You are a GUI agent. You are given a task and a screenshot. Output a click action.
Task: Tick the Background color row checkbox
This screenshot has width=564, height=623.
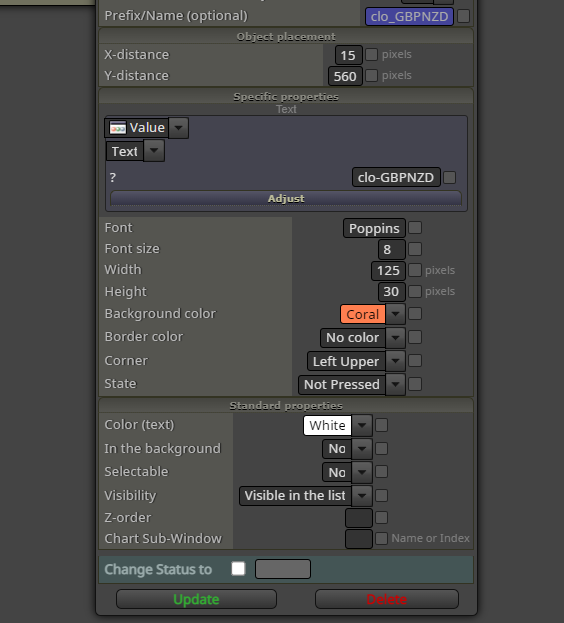pos(415,314)
